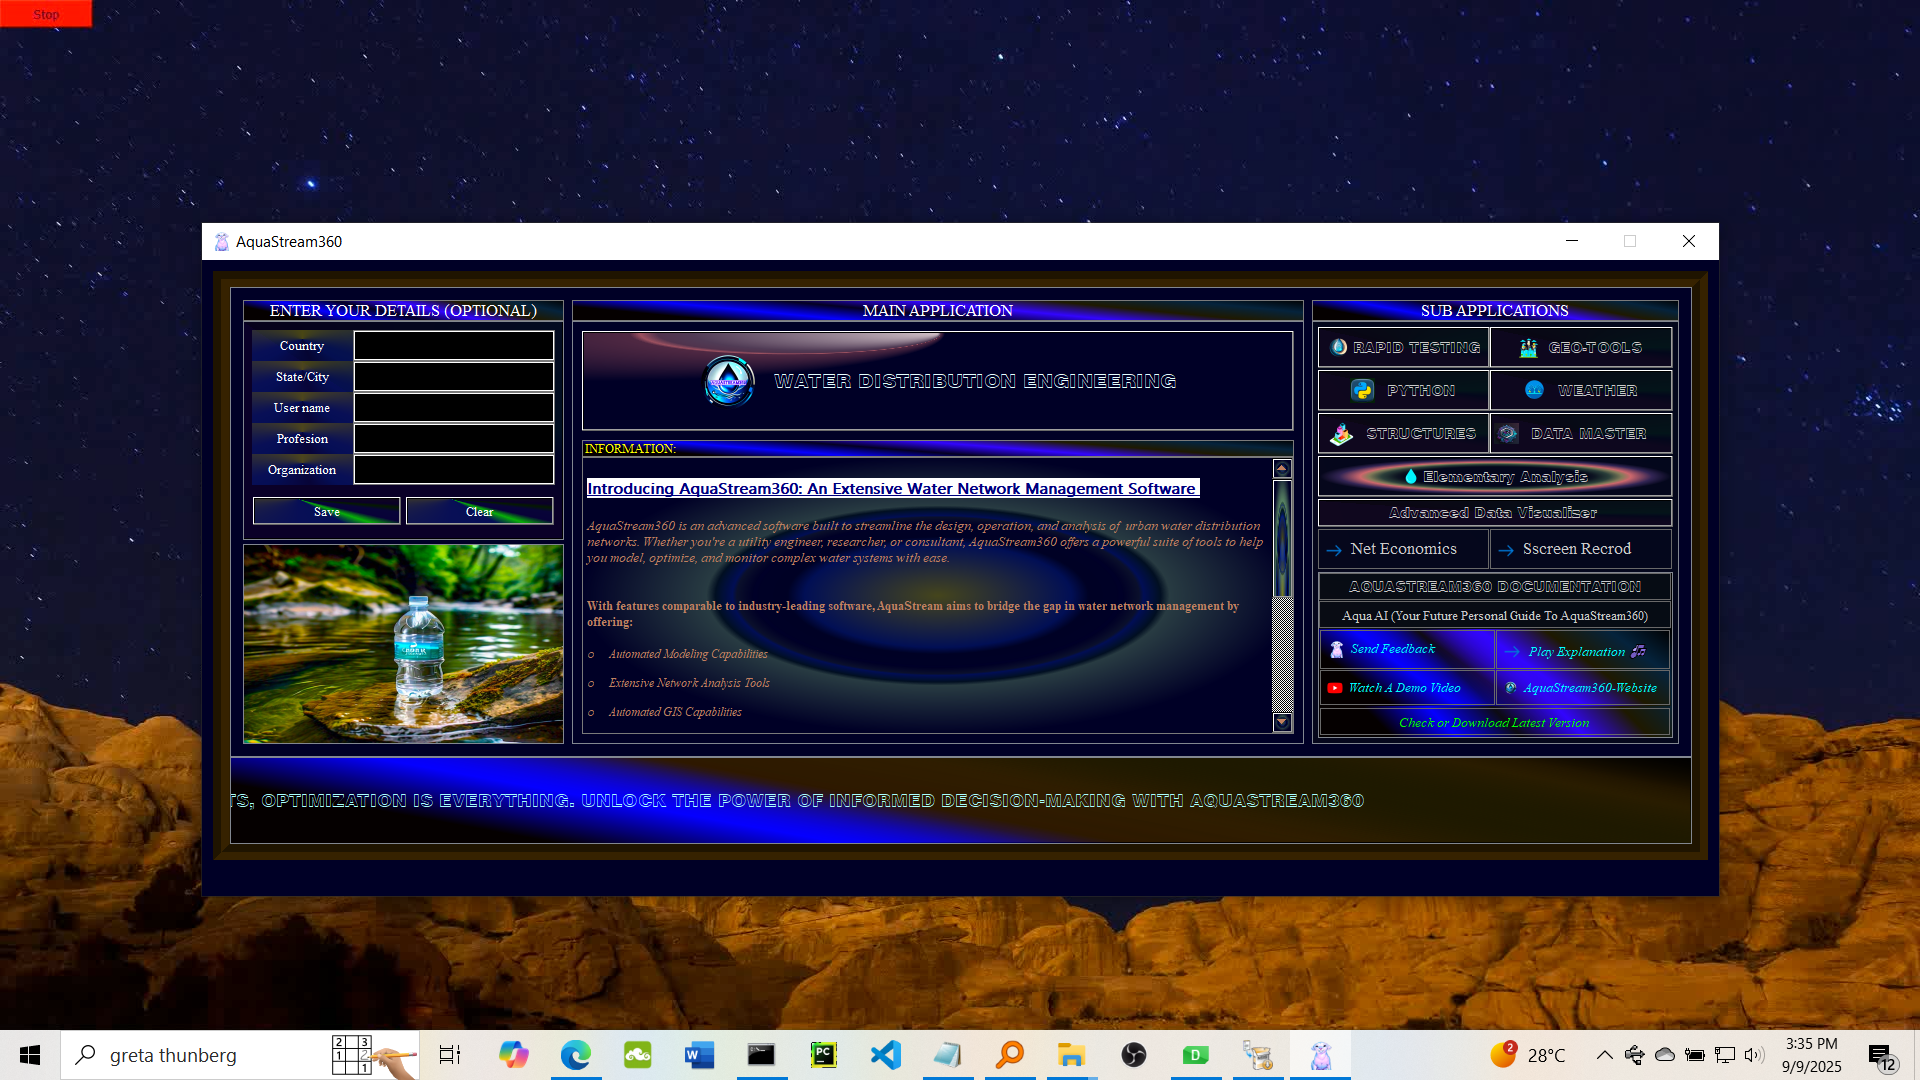This screenshot has height=1080, width=1920.
Task: Open the Net Economics section
Action: pyautogui.click(x=1402, y=548)
